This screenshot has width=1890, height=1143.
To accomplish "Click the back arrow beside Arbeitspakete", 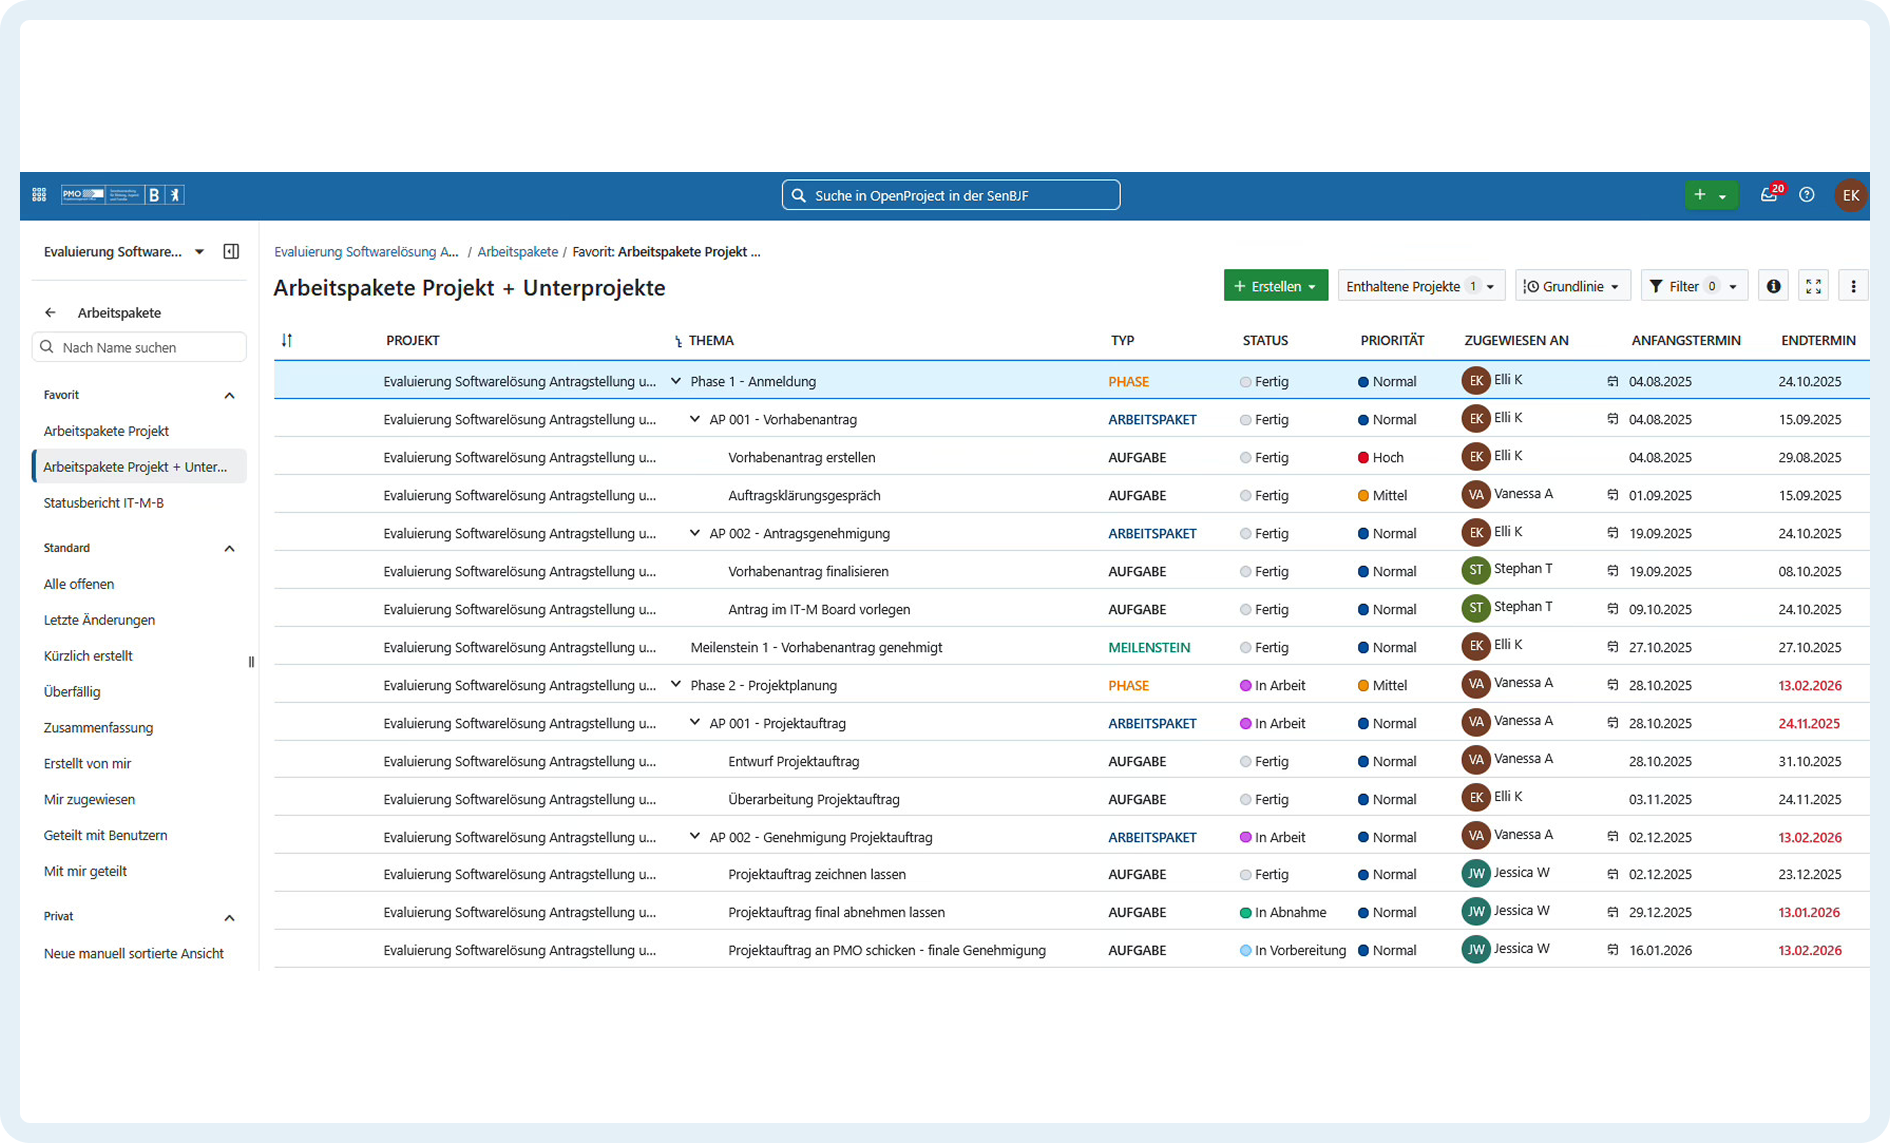I will (x=50, y=313).
